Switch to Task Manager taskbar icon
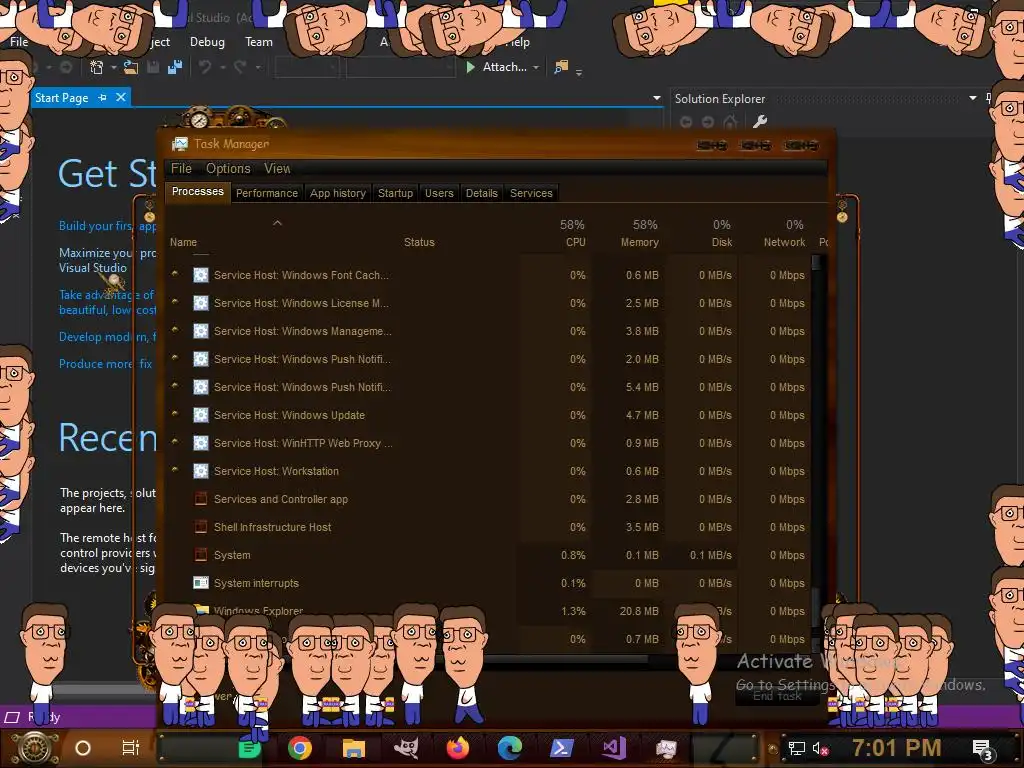 pos(666,748)
